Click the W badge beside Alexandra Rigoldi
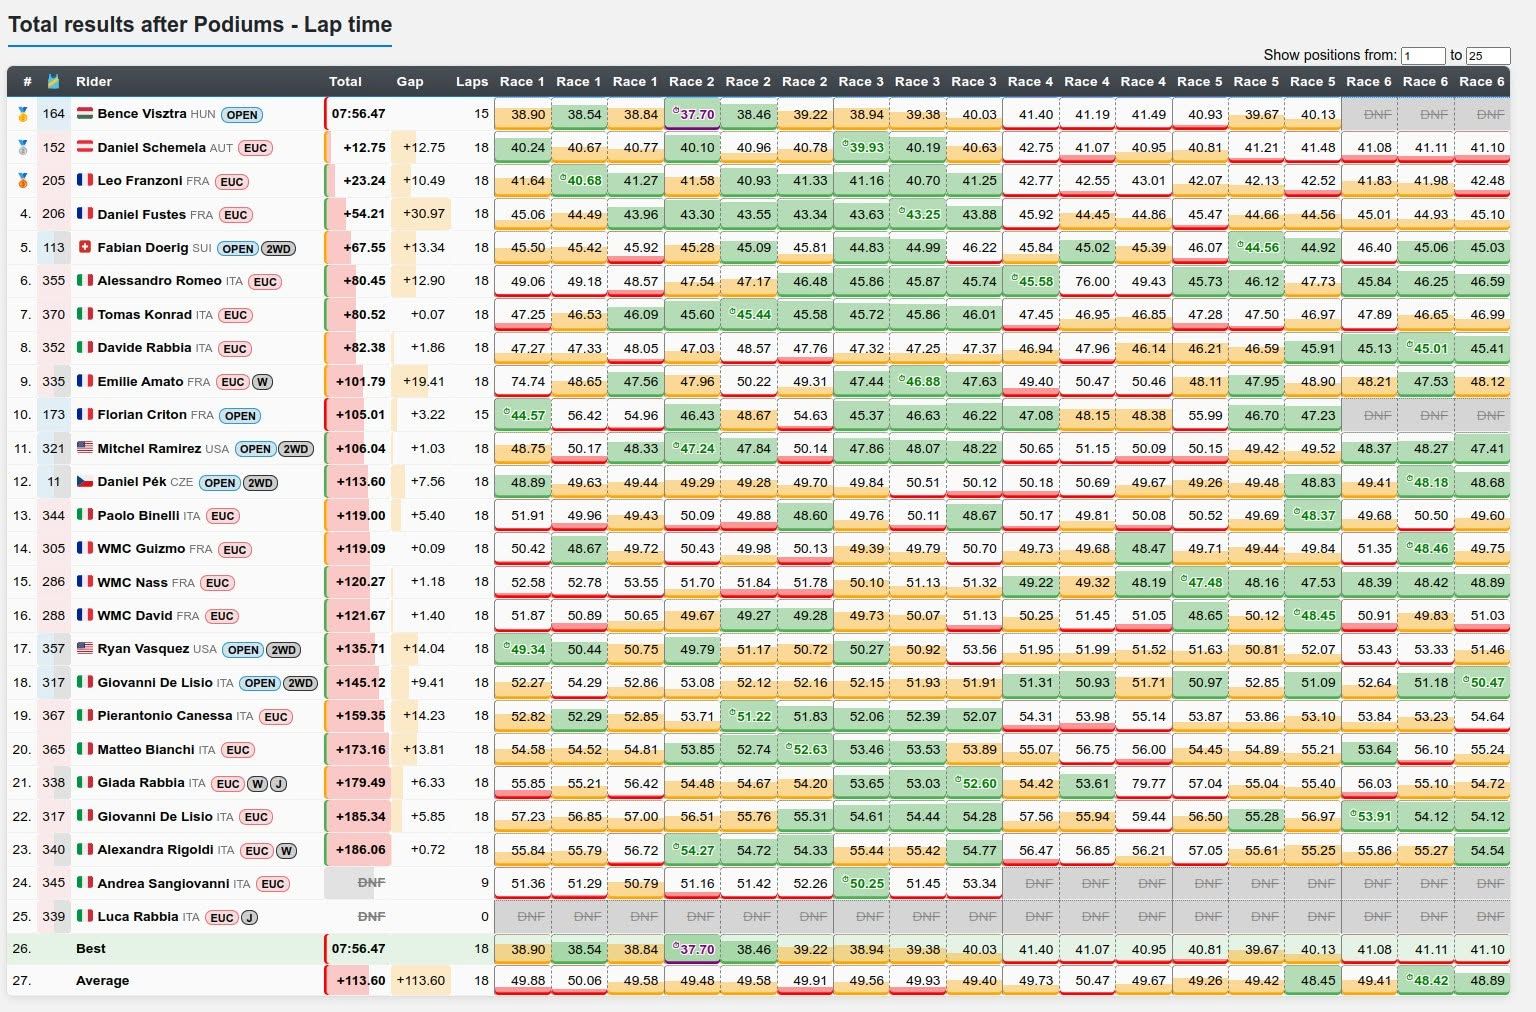The width and height of the screenshot is (1536, 1012). tap(286, 851)
